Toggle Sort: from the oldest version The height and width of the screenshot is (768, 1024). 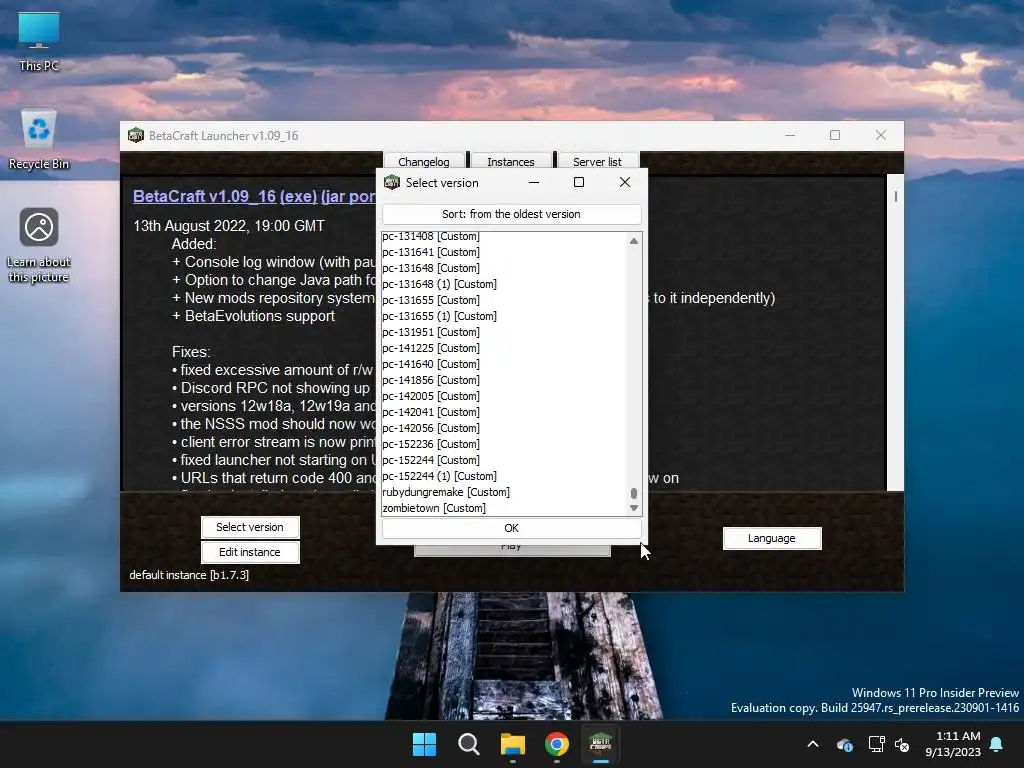(x=511, y=214)
